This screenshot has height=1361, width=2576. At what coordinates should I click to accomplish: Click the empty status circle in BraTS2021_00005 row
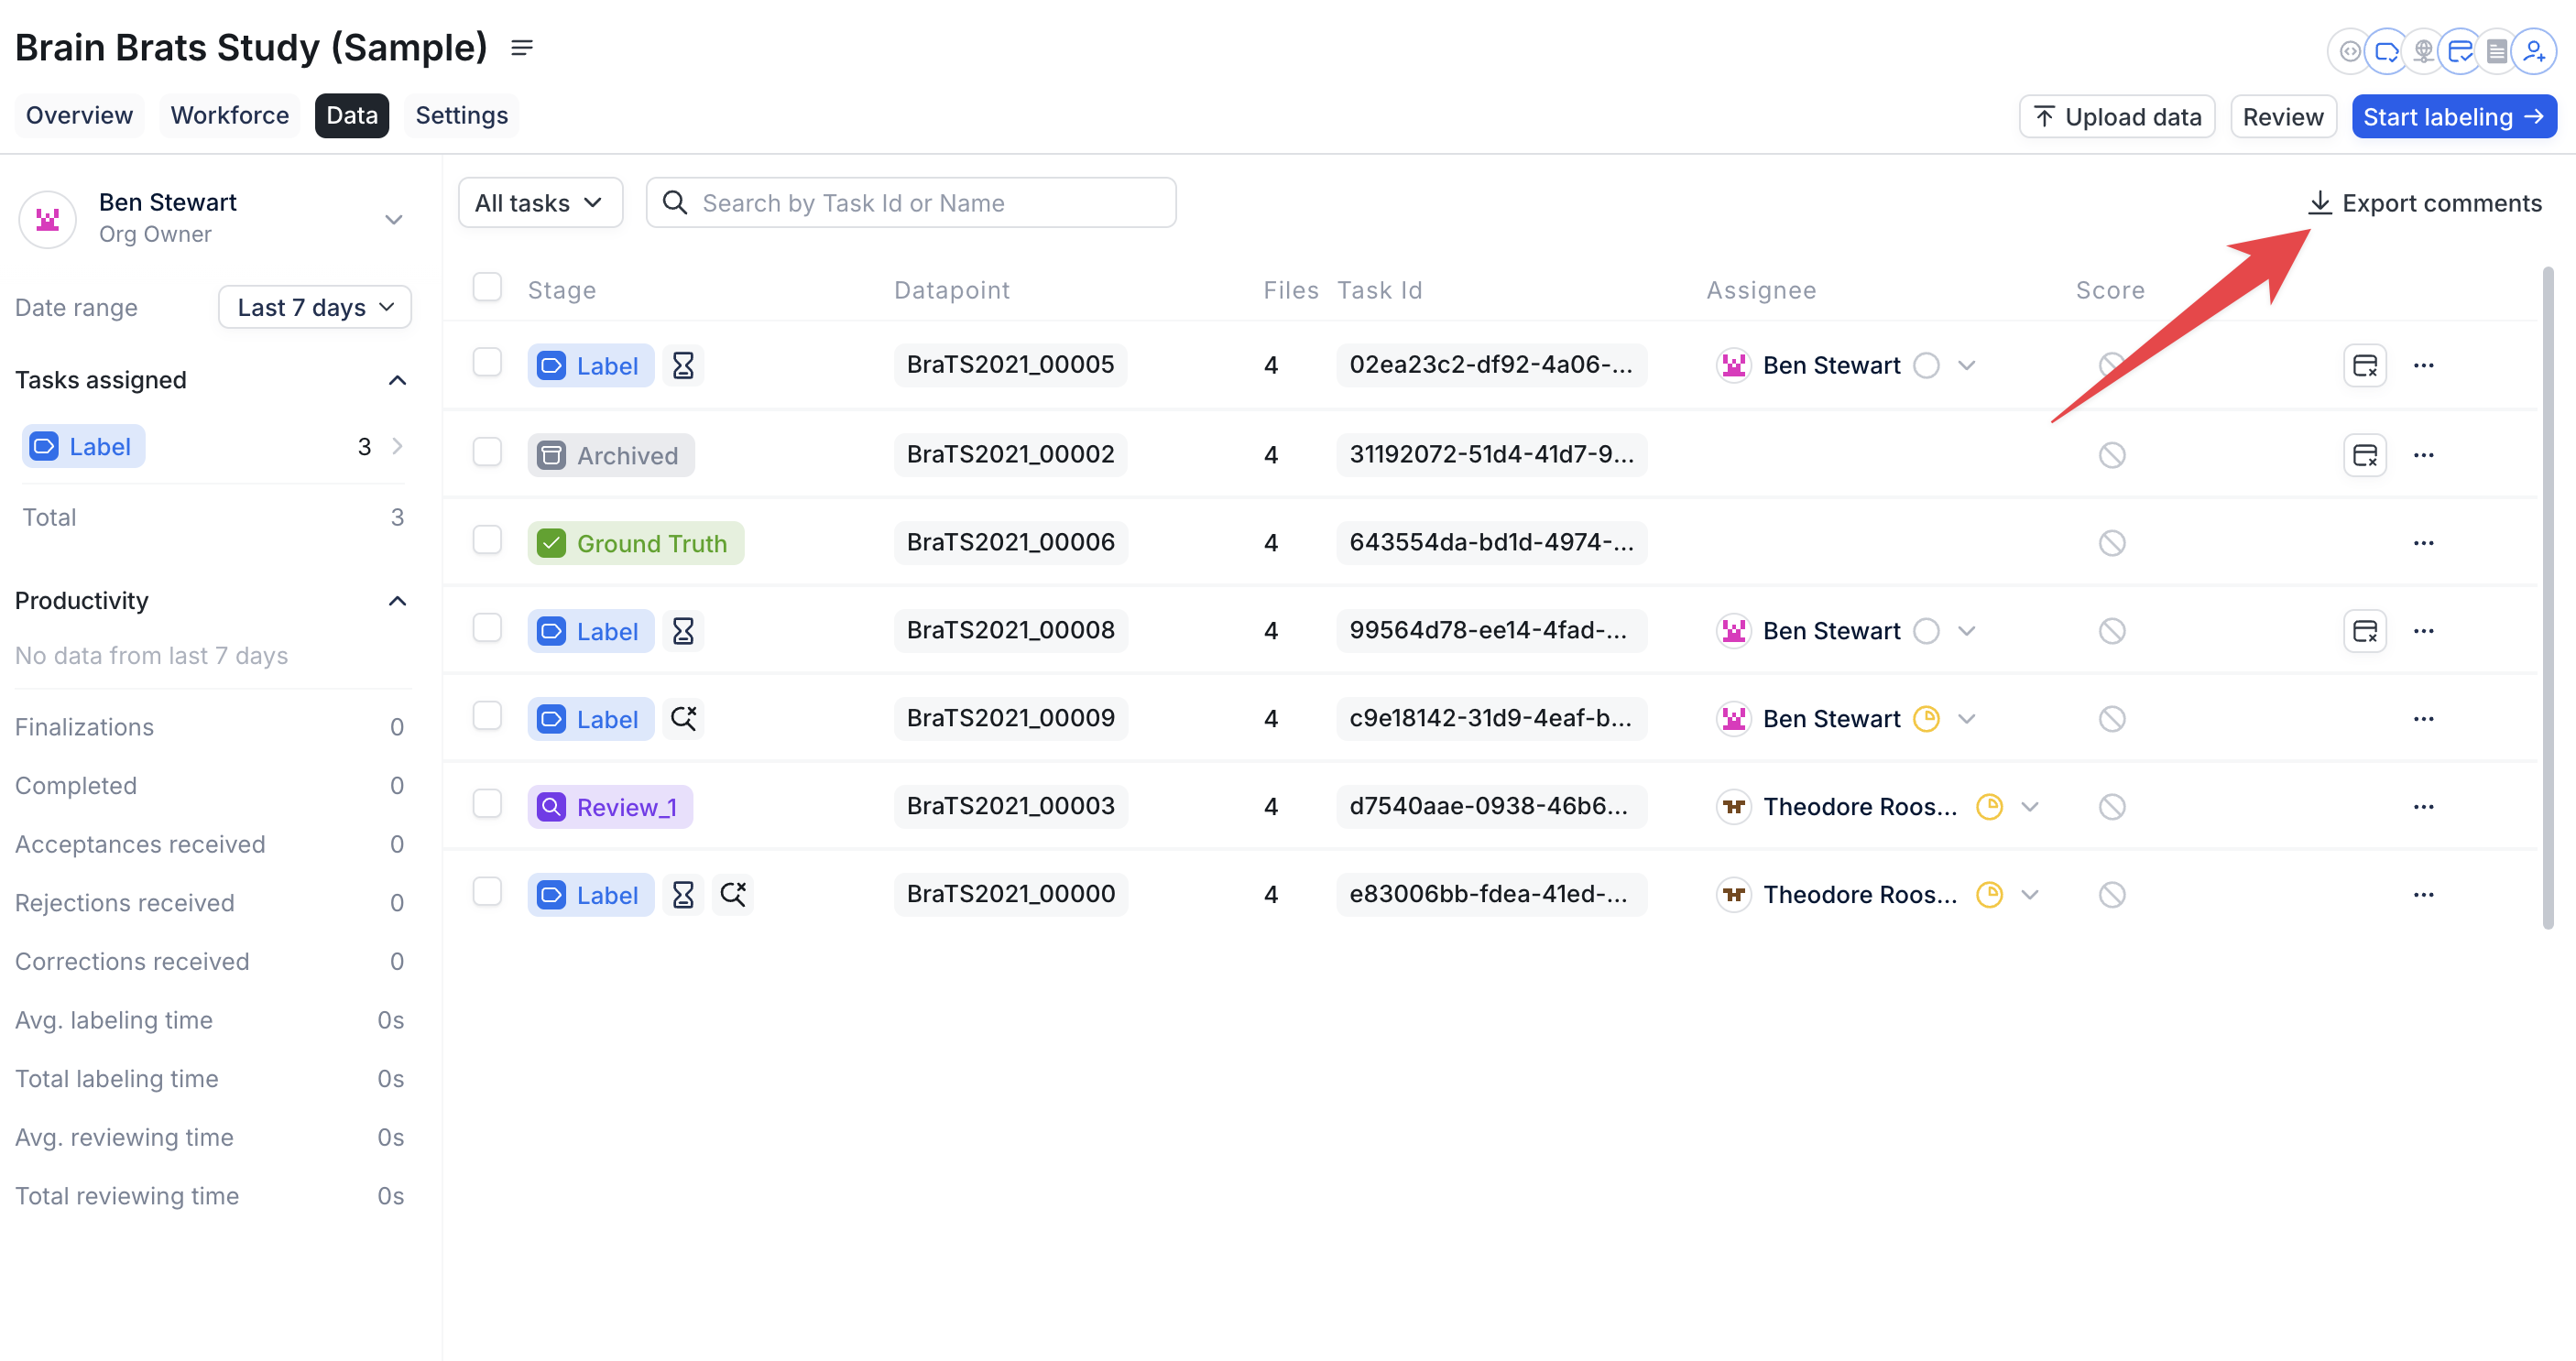1926,365
